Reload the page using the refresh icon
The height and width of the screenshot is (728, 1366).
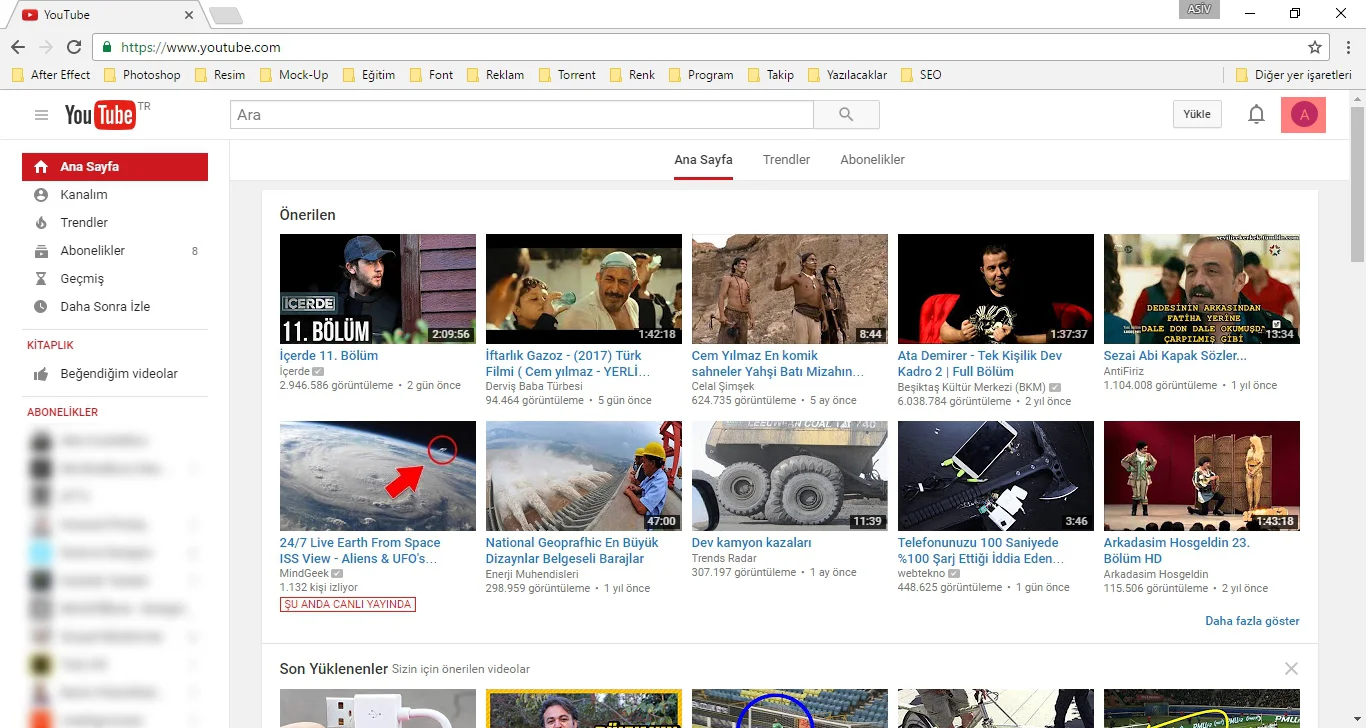[x=74, y=47]
